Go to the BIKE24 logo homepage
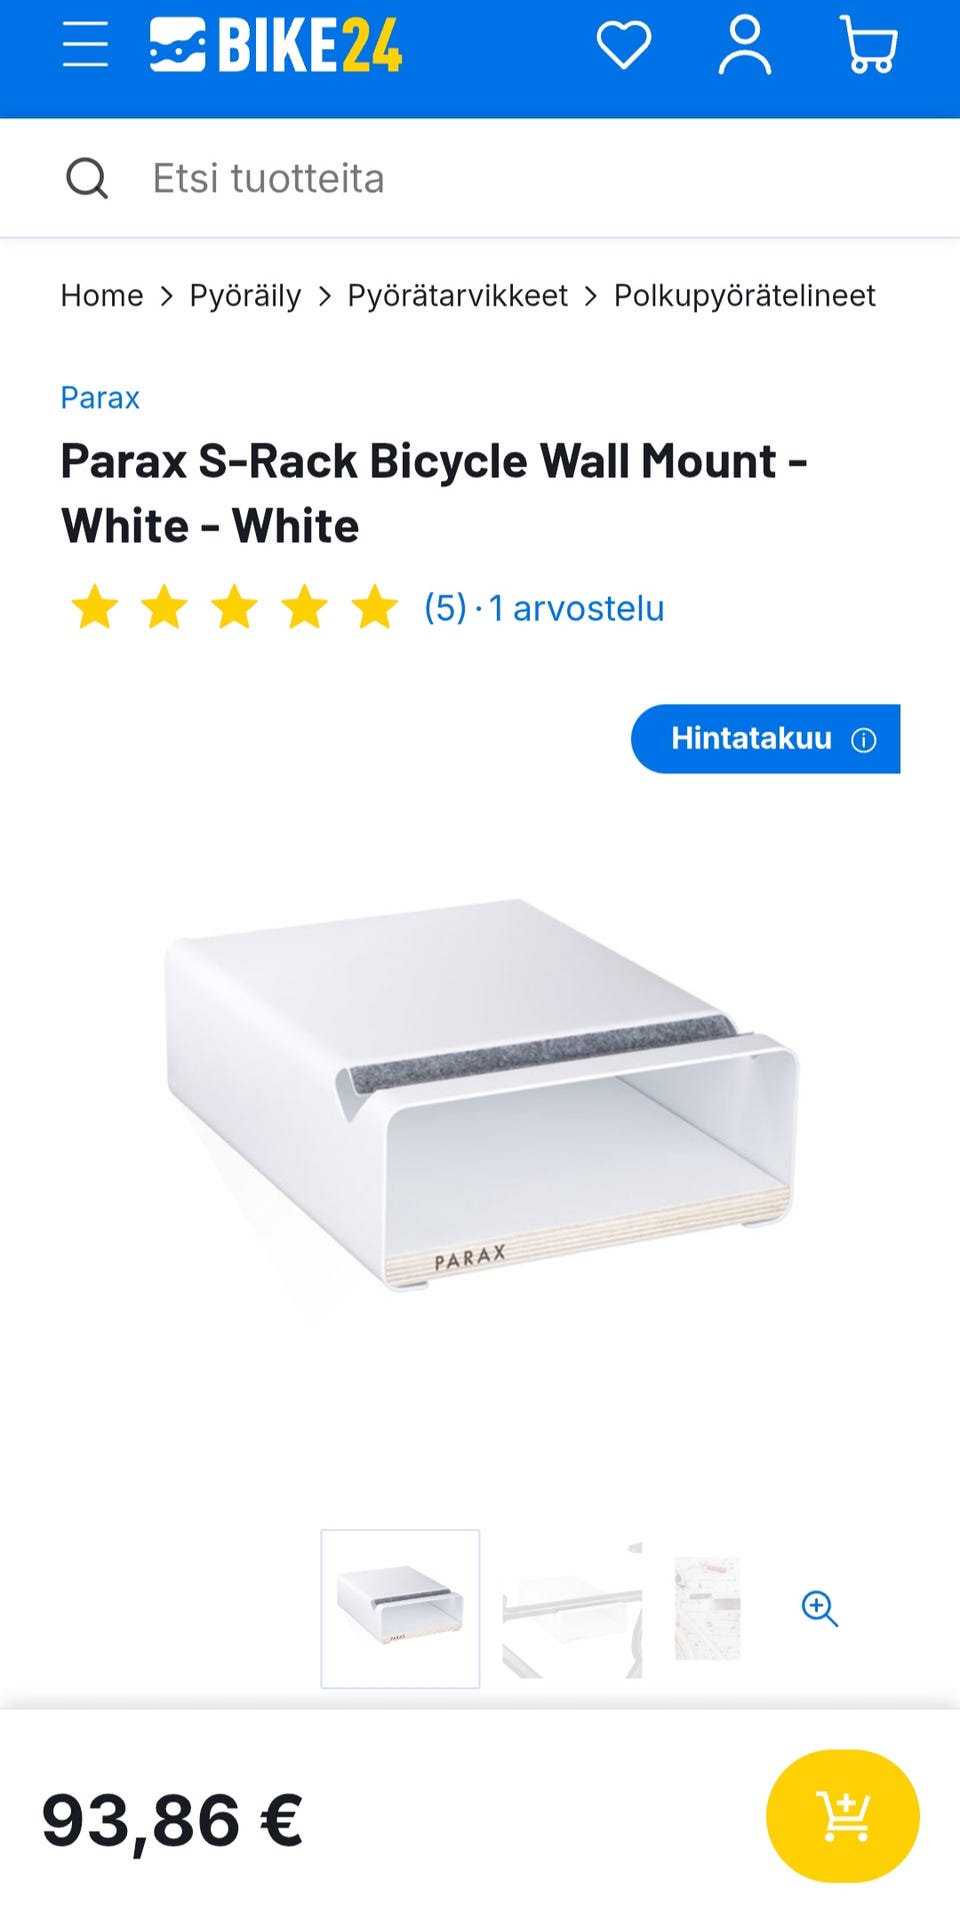This screenshot has width=960, height=1911. (276, 45)
